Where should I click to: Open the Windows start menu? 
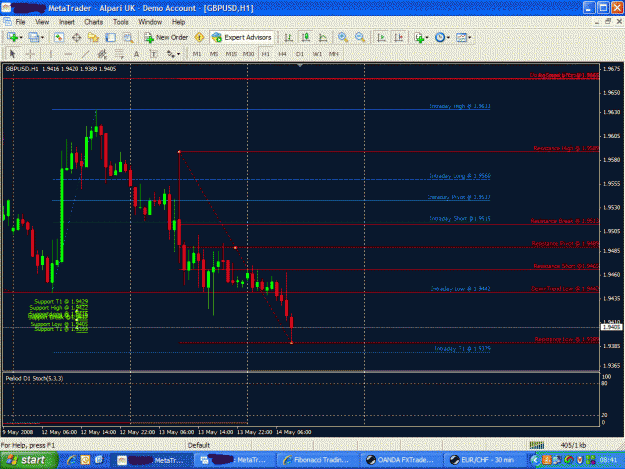coord(29,460)
